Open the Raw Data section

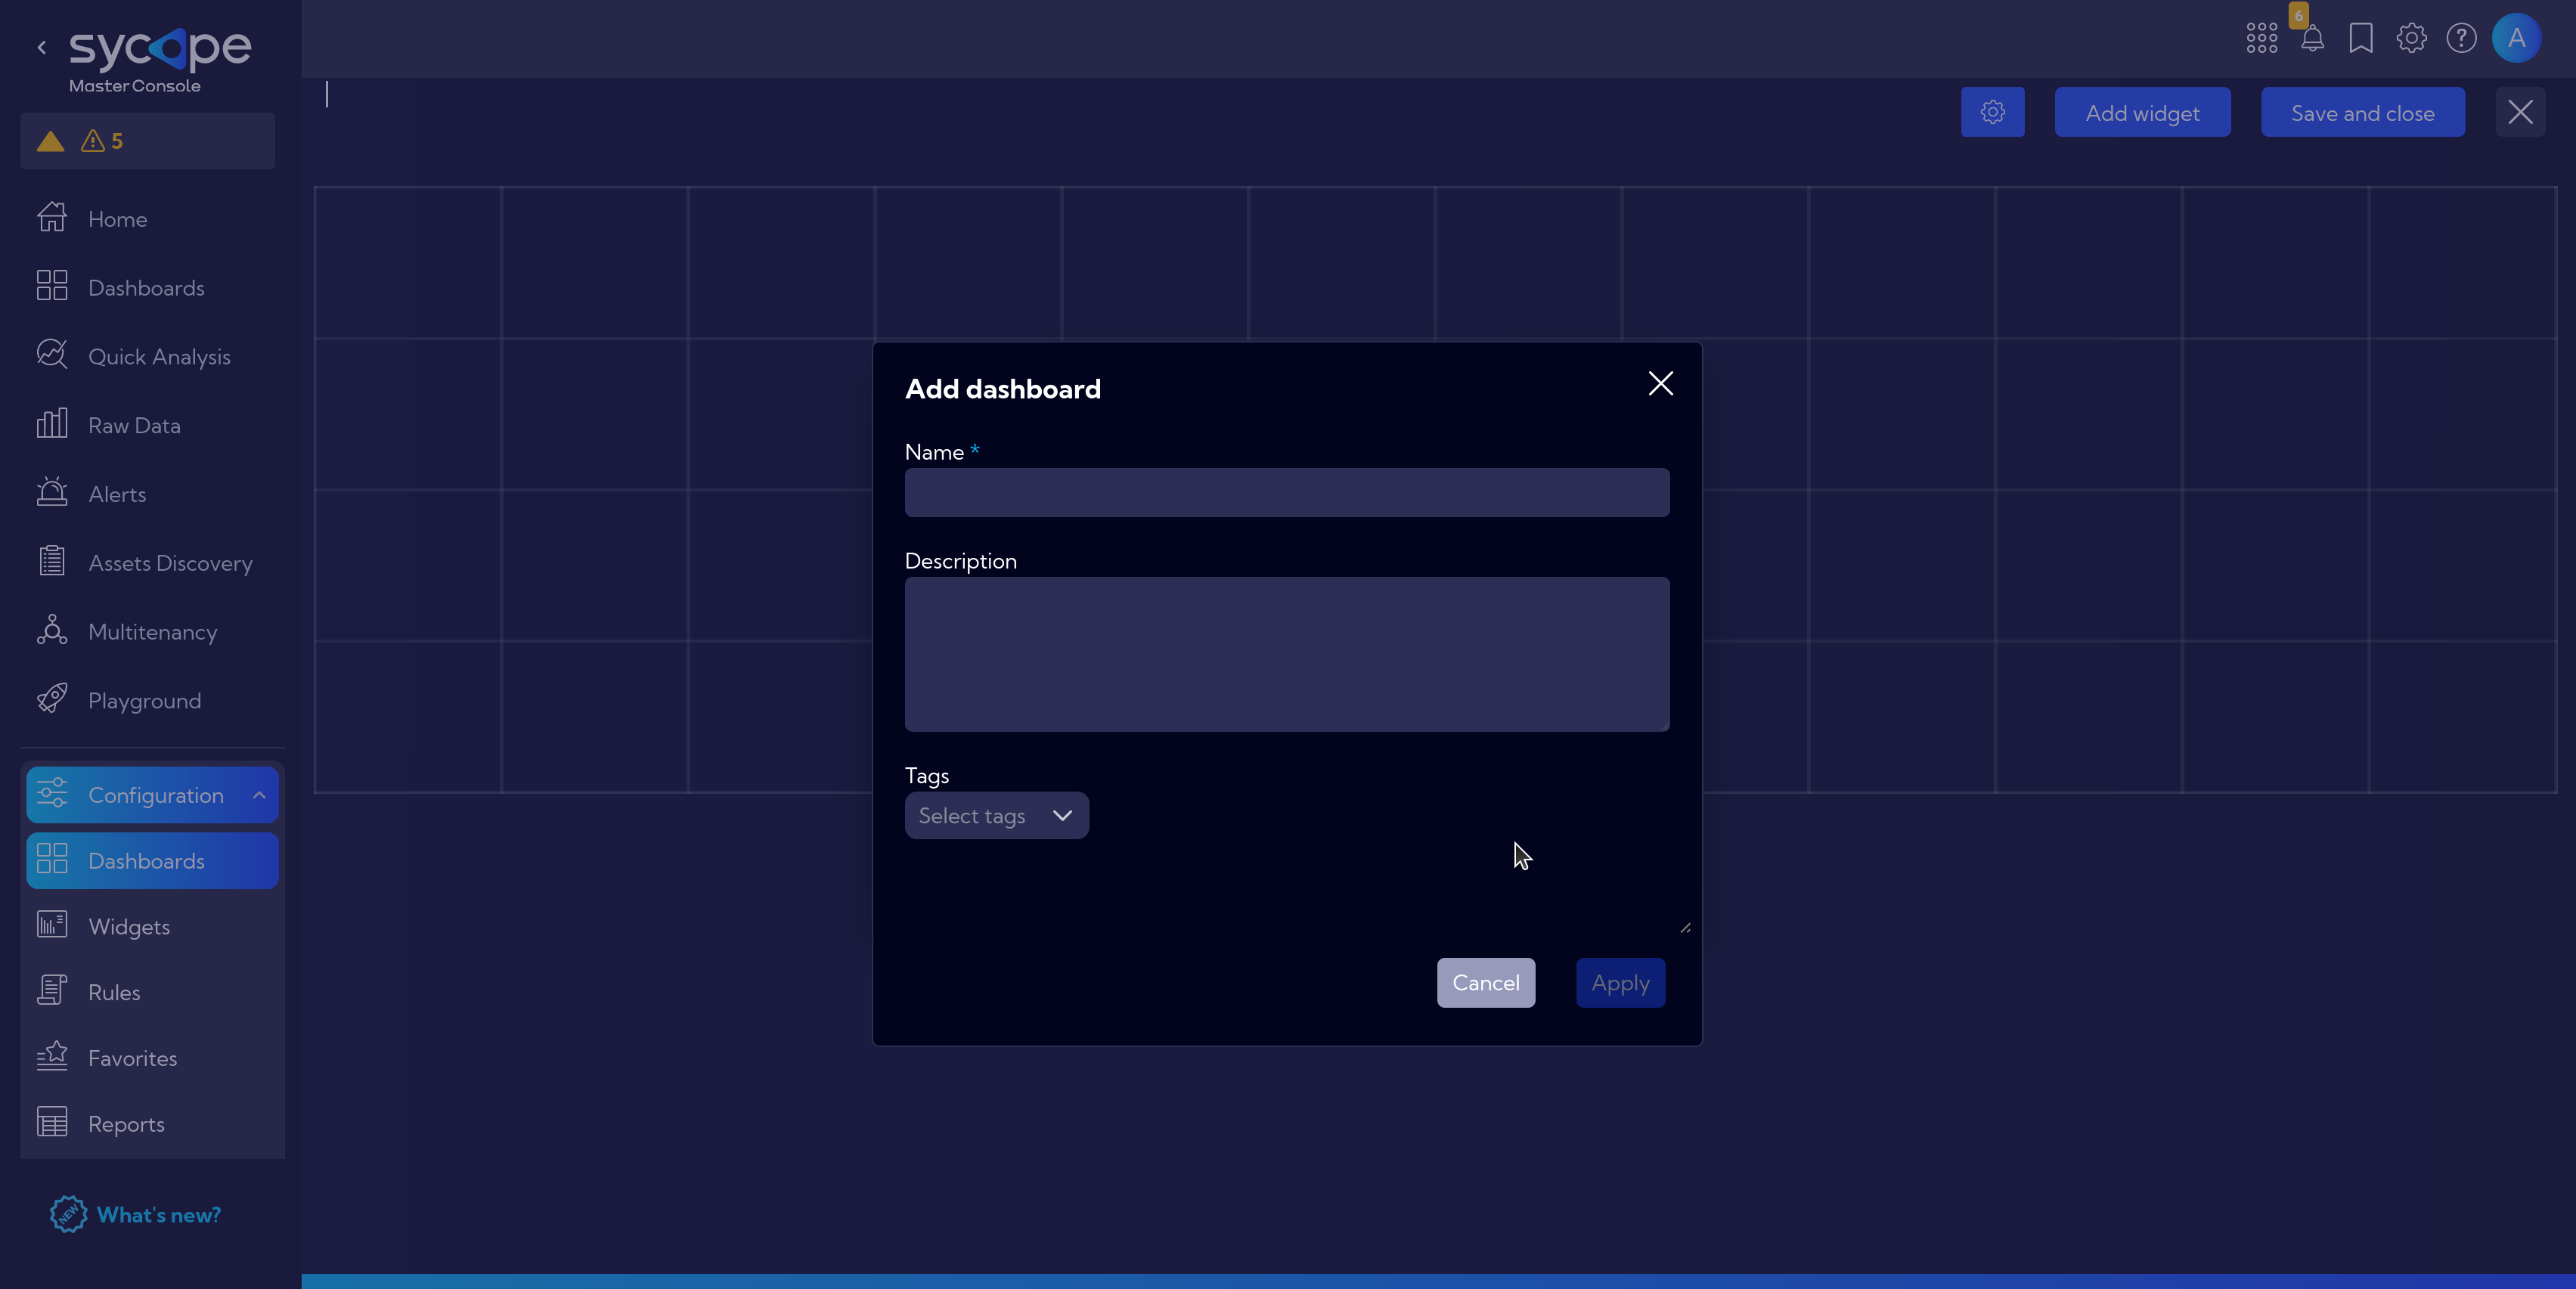[x=134, y=426]
